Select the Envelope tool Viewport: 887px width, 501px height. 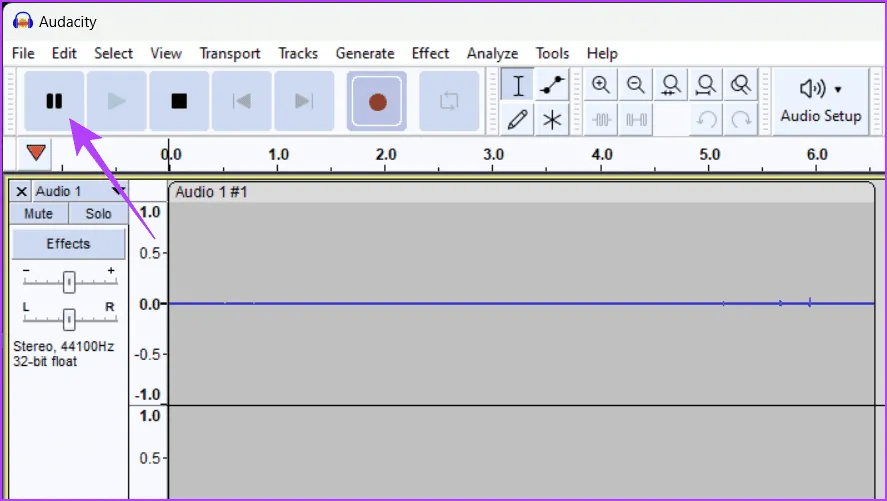point(550,86)
